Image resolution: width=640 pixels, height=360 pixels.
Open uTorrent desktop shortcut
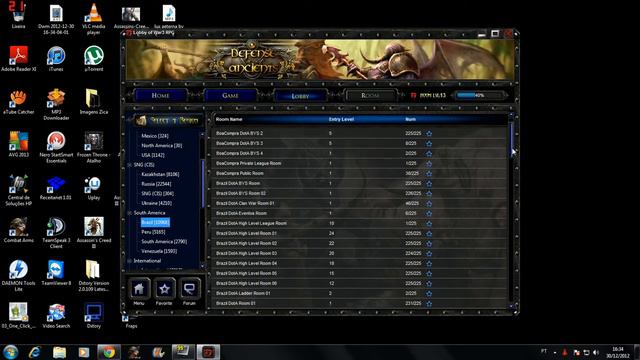coord(93,59)
